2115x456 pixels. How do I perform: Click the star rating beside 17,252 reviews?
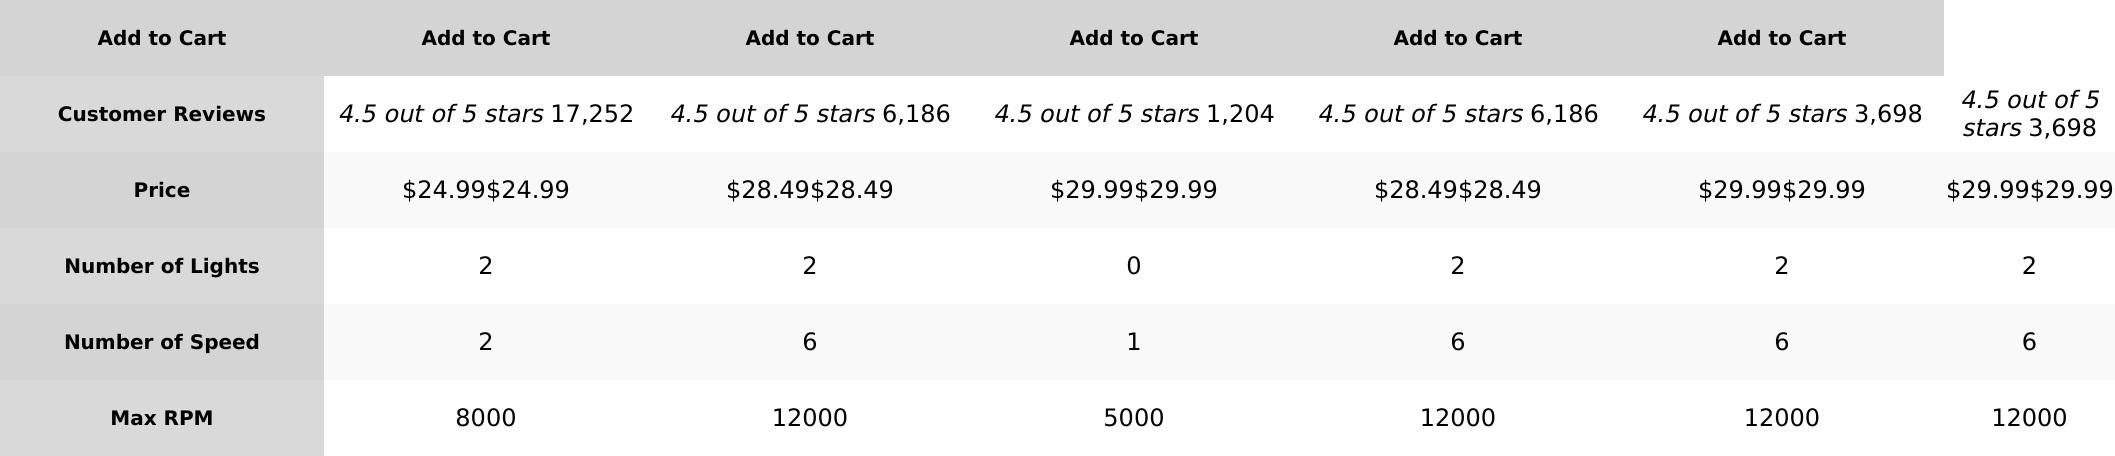click(441, 114)
